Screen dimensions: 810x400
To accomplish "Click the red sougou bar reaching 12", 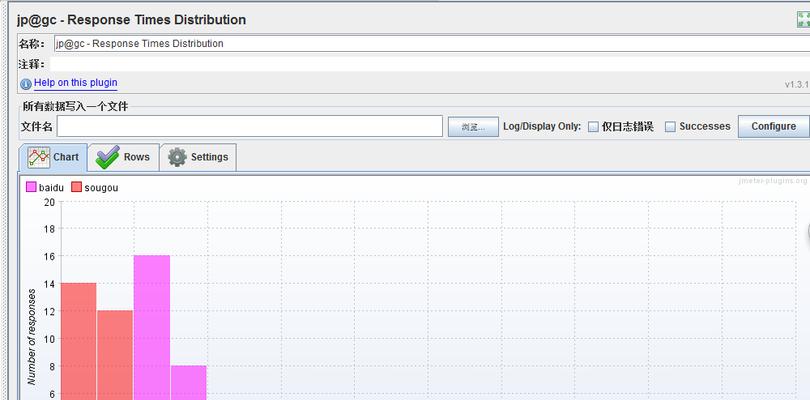I will coord(115,355).
